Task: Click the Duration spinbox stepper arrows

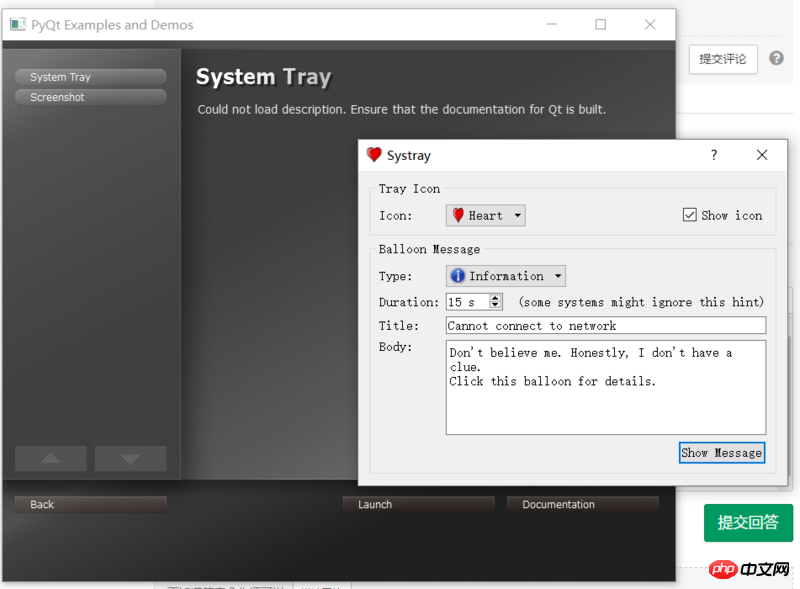Action: (496, 302)
